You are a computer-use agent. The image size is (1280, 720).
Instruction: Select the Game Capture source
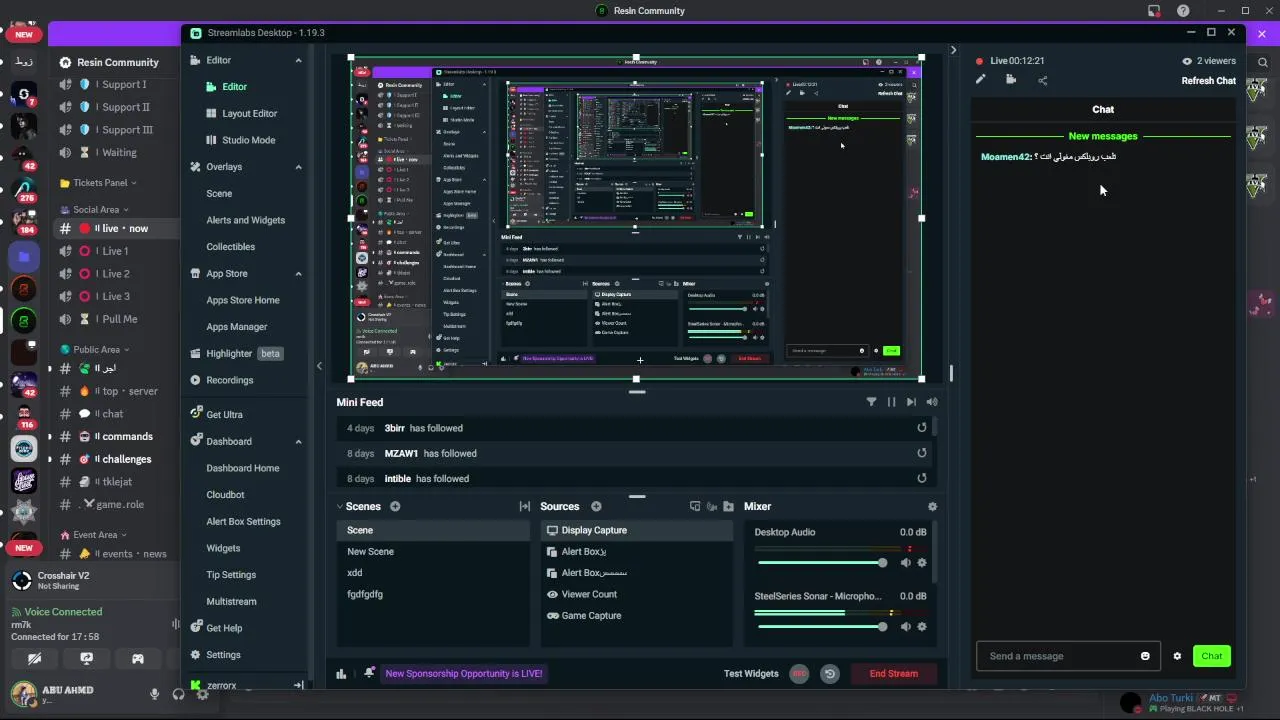pos(636,616)
